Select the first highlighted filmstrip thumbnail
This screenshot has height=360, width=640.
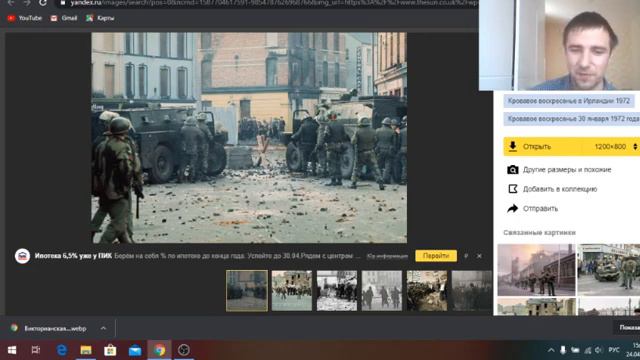(x=247, y=291)
